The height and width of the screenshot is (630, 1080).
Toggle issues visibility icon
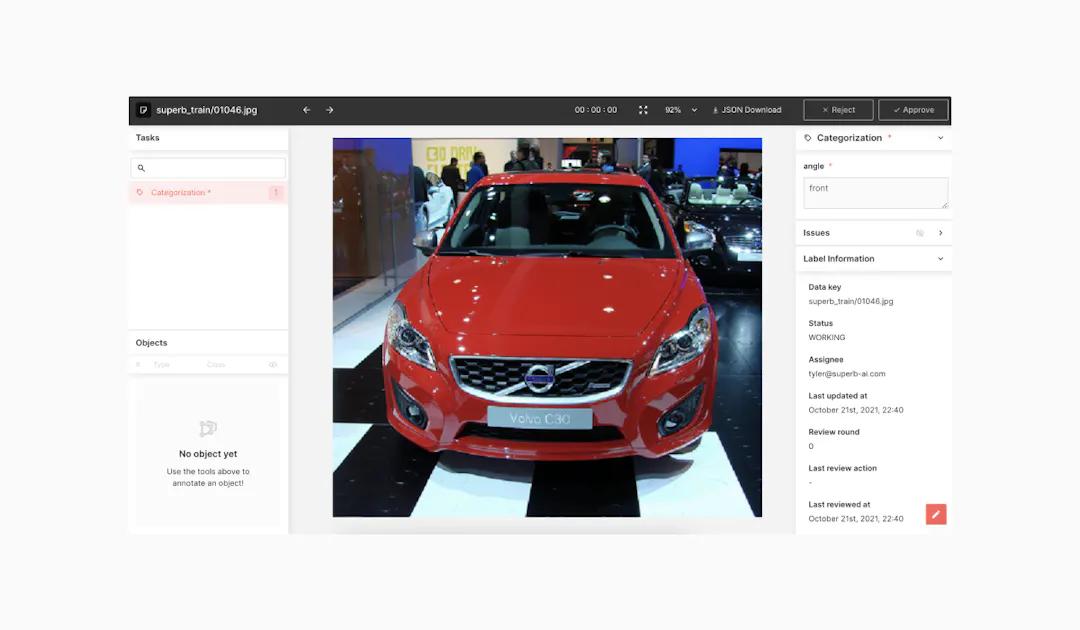click(x=920, y=233)
